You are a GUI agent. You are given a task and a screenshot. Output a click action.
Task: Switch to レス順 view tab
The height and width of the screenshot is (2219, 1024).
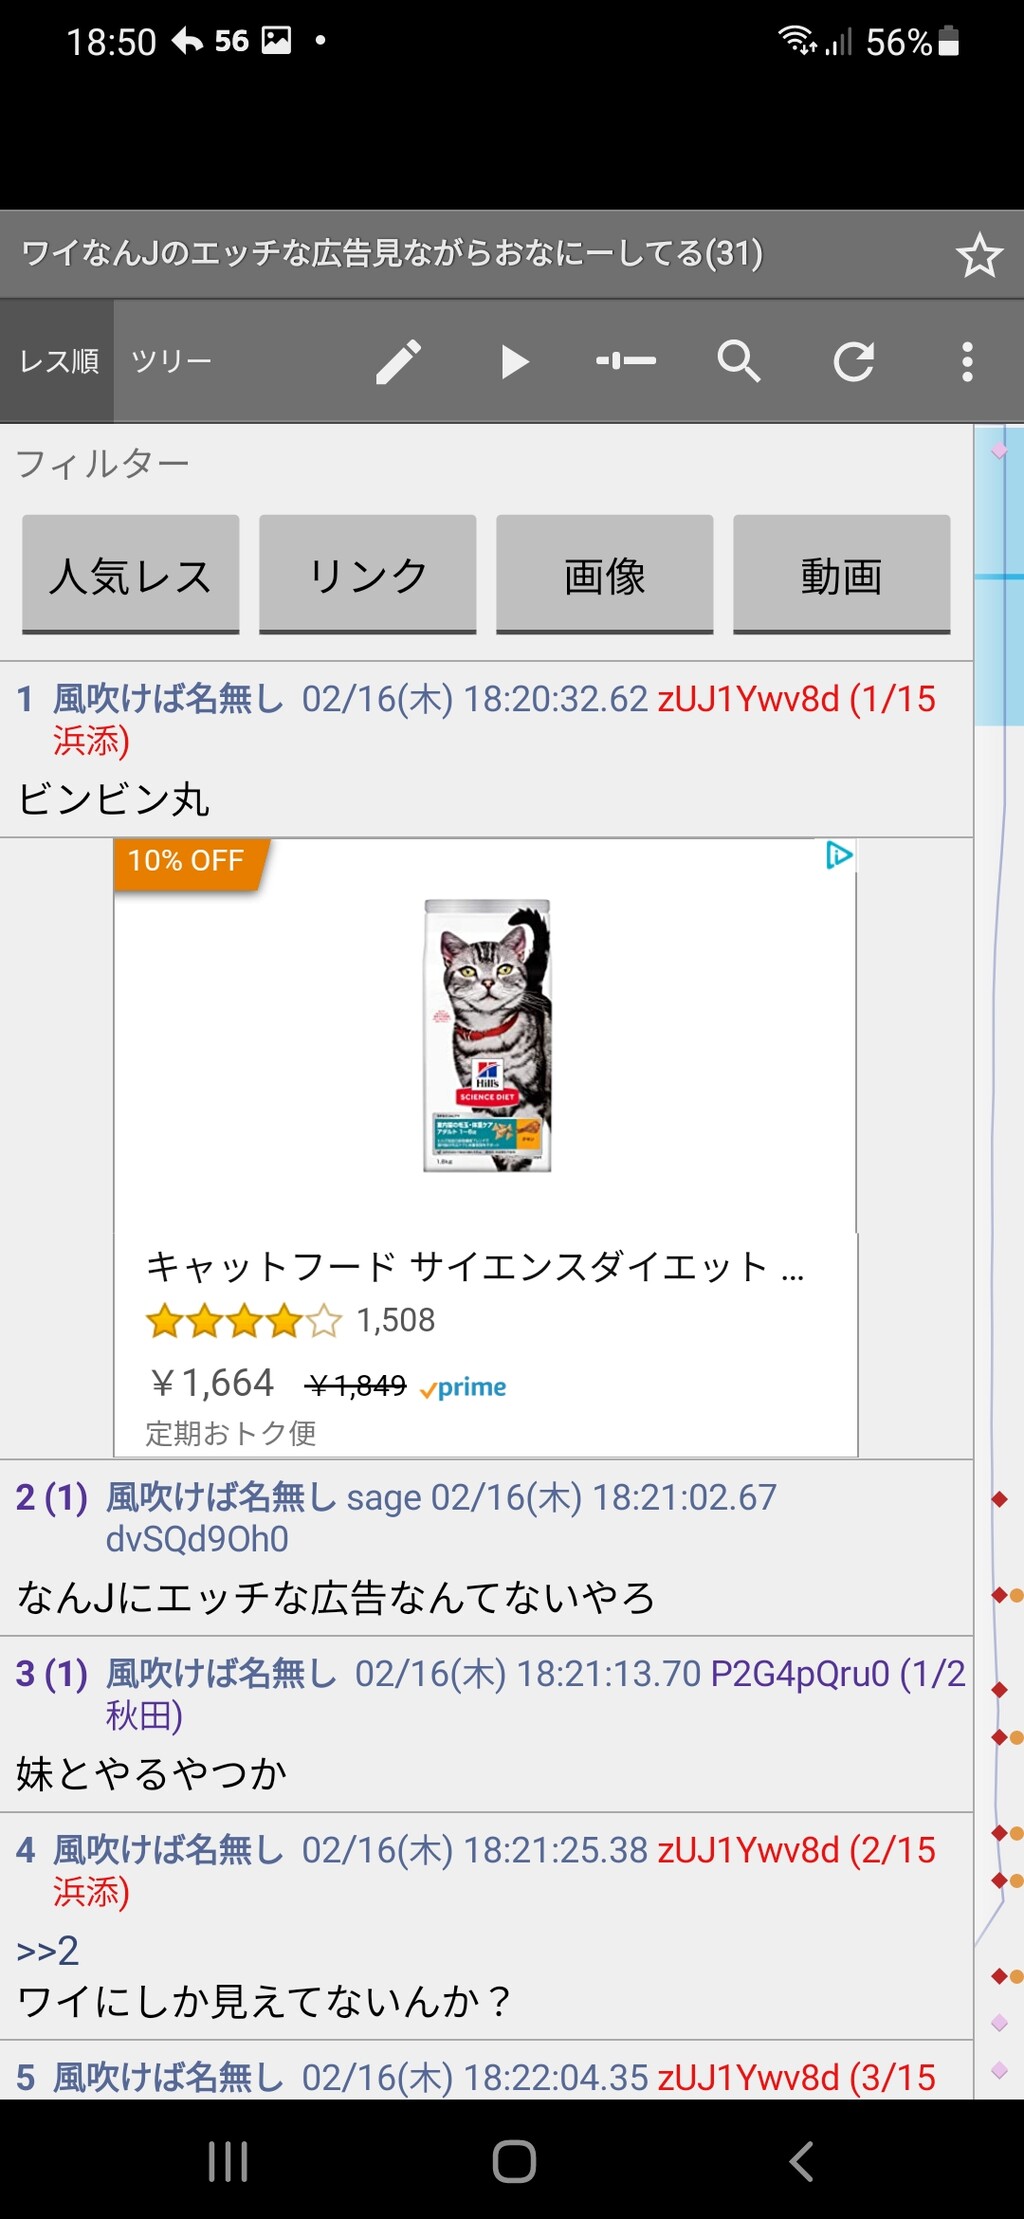point(58,361)
